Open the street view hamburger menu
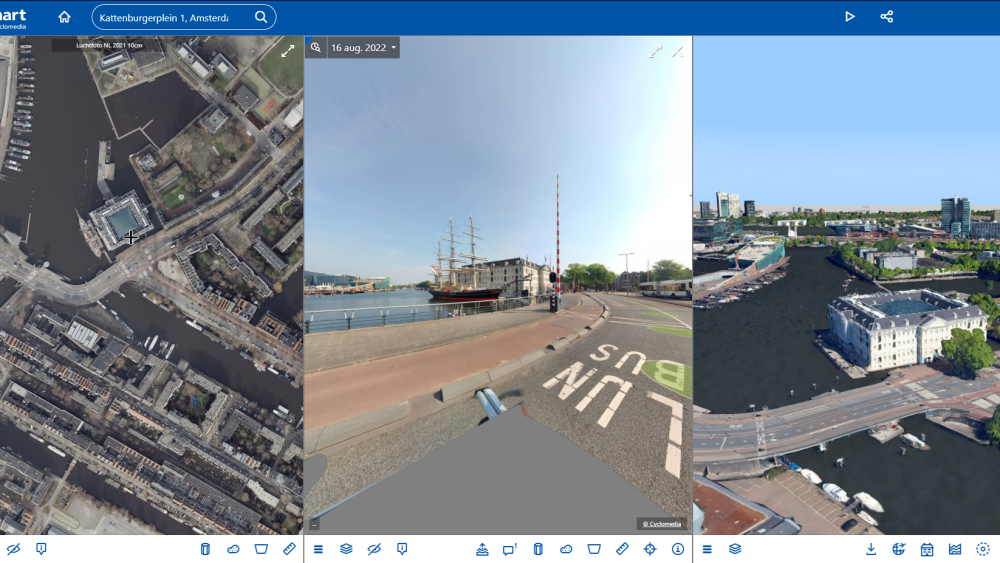 (318, 549)
